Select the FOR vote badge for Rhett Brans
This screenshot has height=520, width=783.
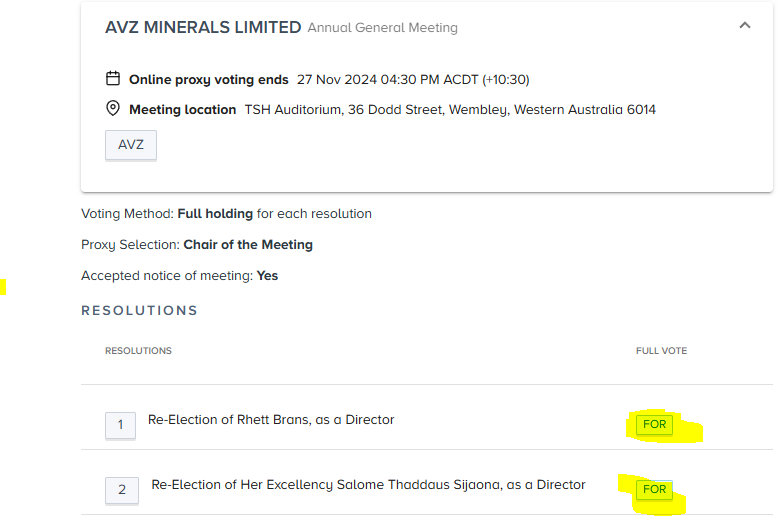tap(654, 425)
